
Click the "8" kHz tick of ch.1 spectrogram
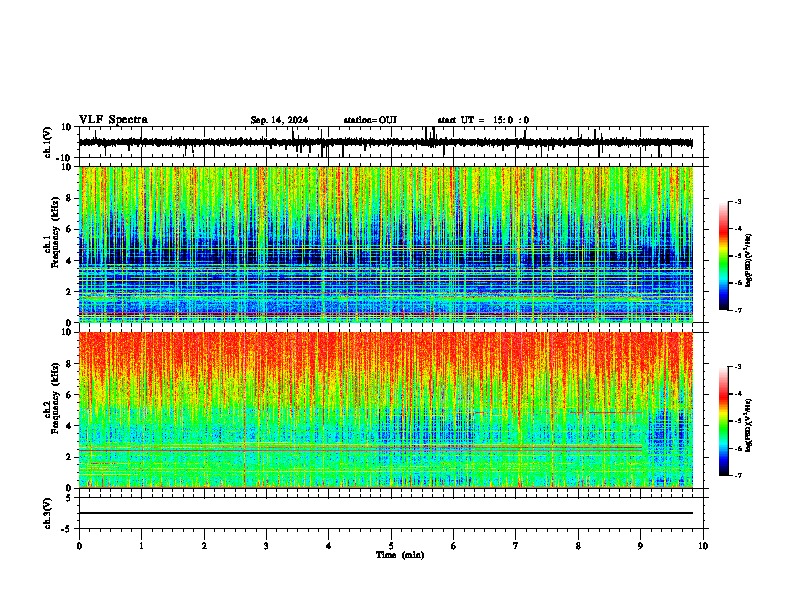pos(70,198)
